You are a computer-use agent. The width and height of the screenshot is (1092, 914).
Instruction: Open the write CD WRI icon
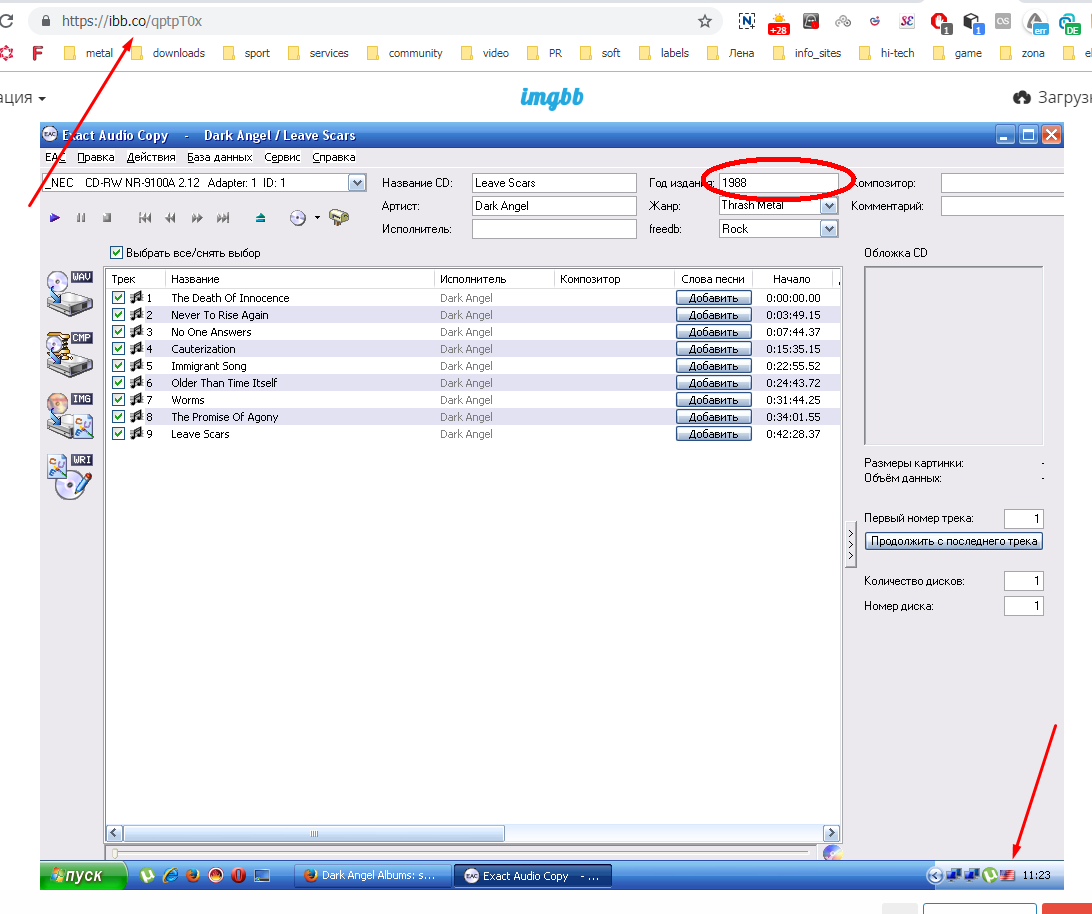point(70,477)
